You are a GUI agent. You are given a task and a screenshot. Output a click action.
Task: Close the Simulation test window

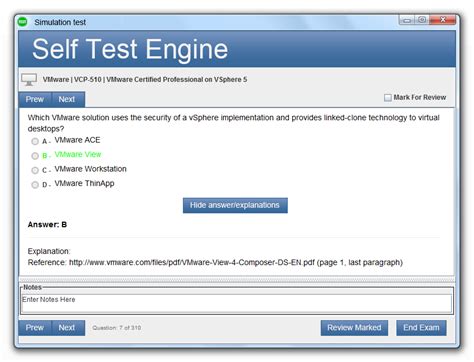click(442, 20)
